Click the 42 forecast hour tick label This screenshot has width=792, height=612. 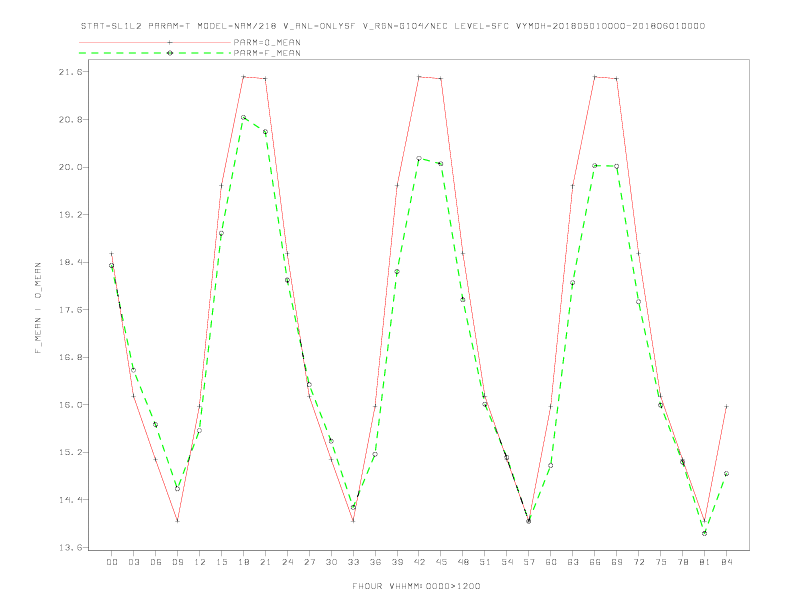419,562
